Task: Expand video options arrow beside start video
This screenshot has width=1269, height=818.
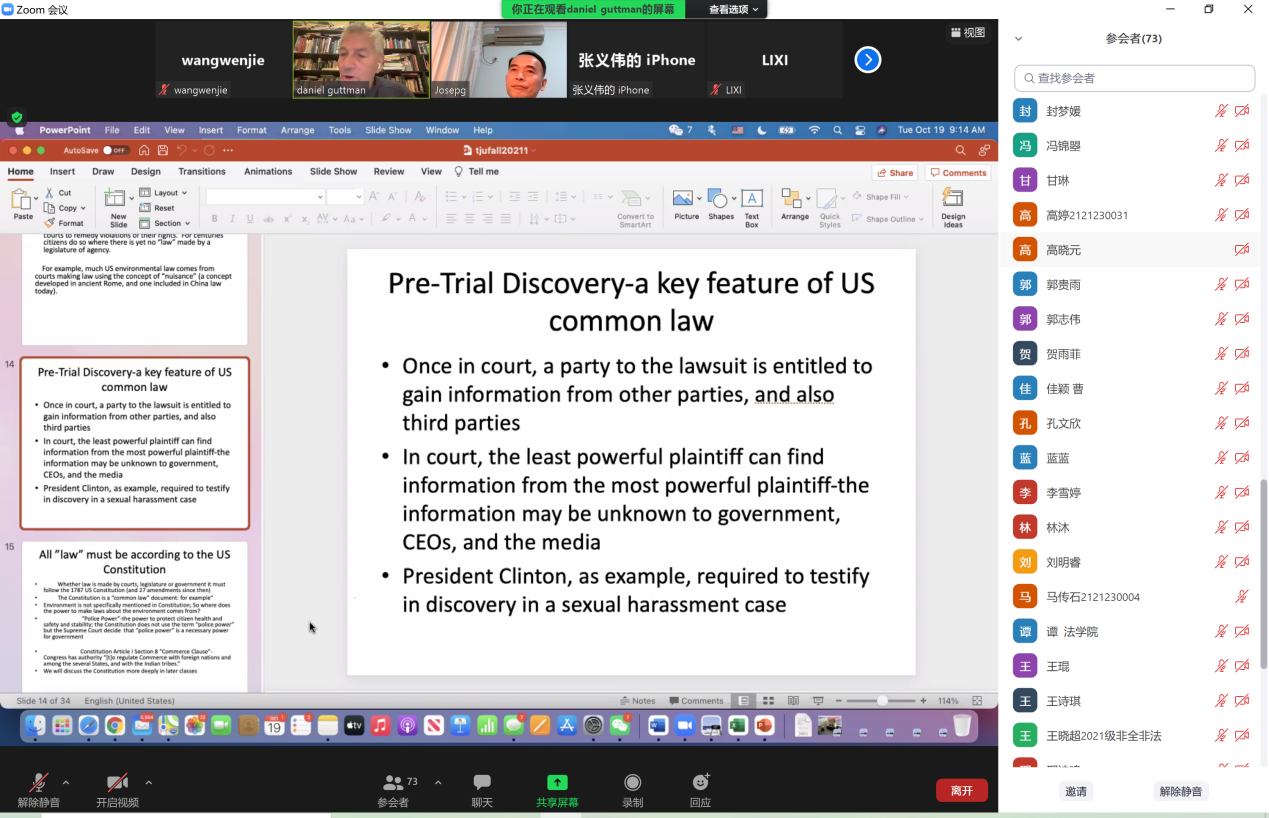Action: click(149, 783)
